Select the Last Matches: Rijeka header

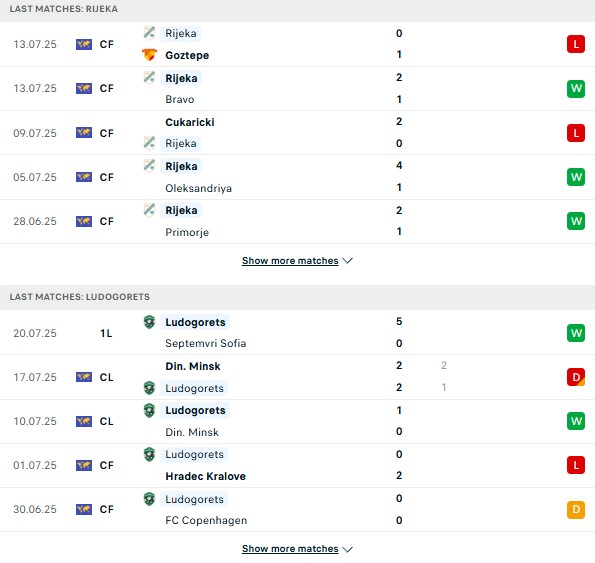tap(64, 9)
